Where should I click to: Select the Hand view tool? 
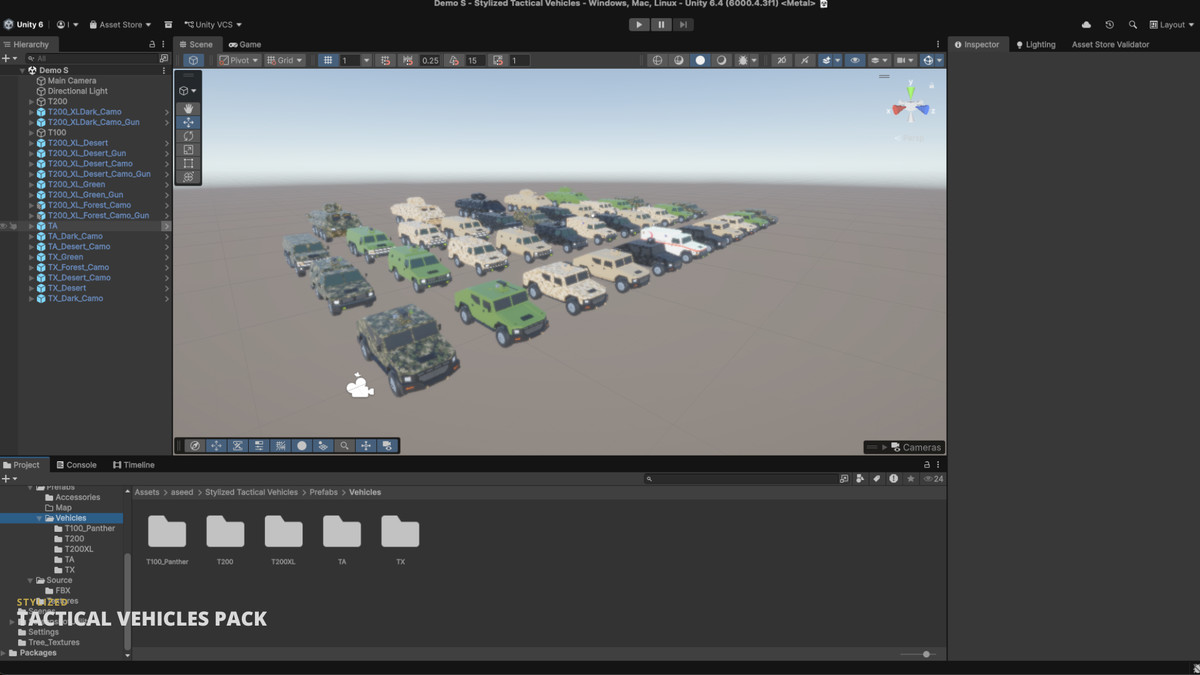[188, 108]
